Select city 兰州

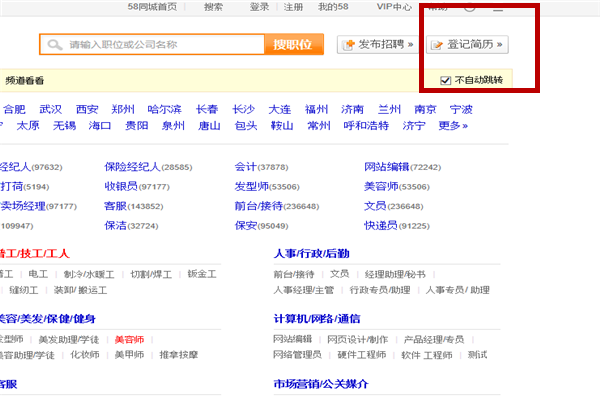coord(389,109)
